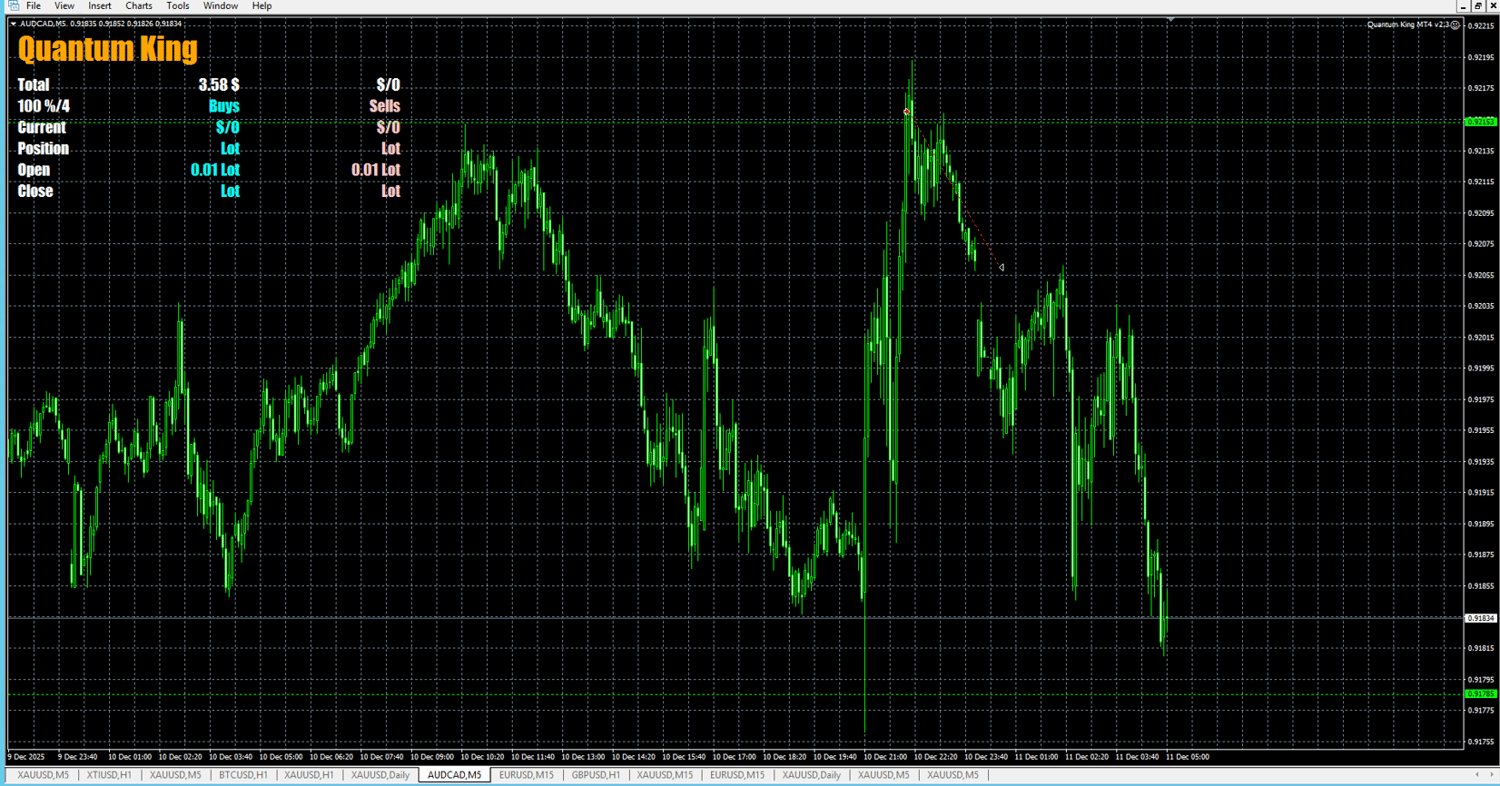Click the chart tabs scroll-right arrow
The width and height of the screenshot is (1500, 786).
coord(1490,775)
